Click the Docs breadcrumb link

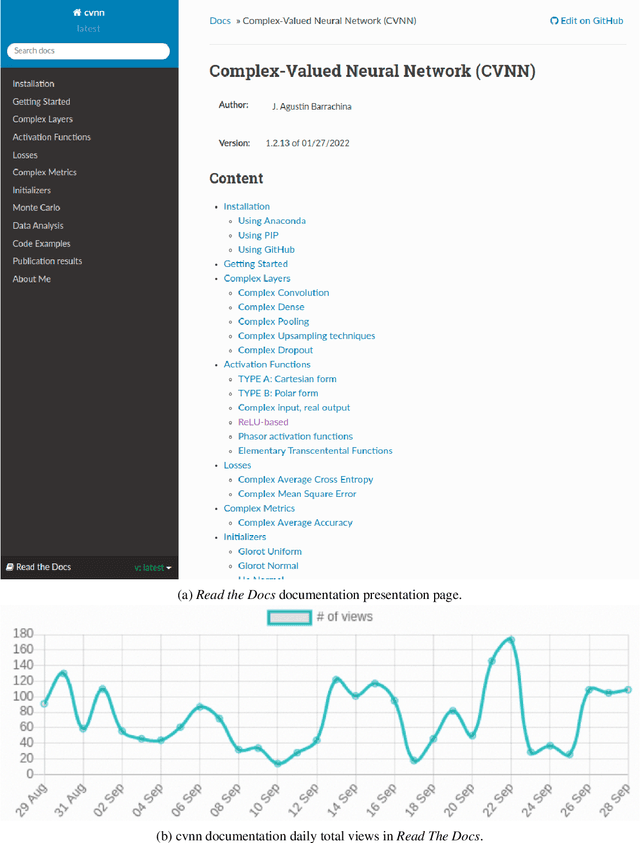(219, 21)
